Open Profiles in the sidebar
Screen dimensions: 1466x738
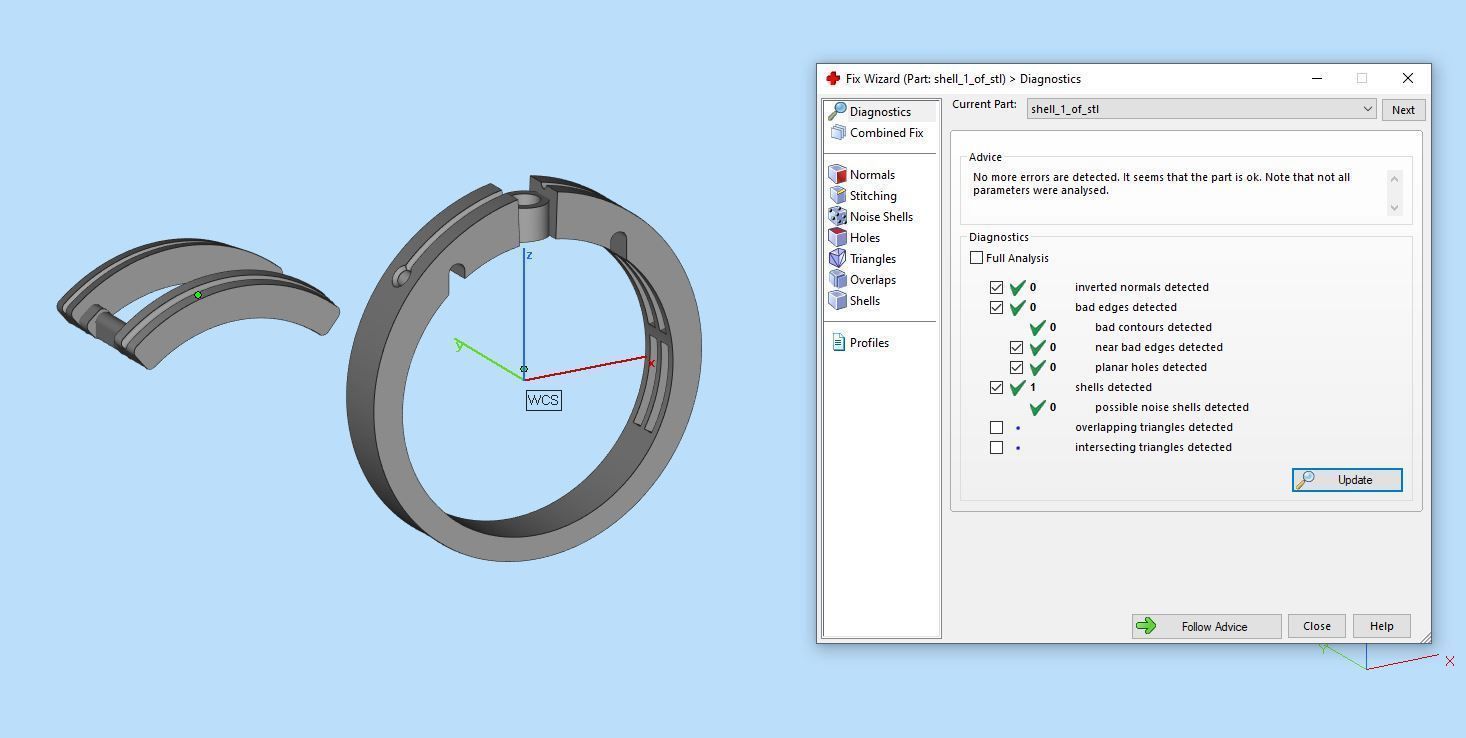[860, 342]
